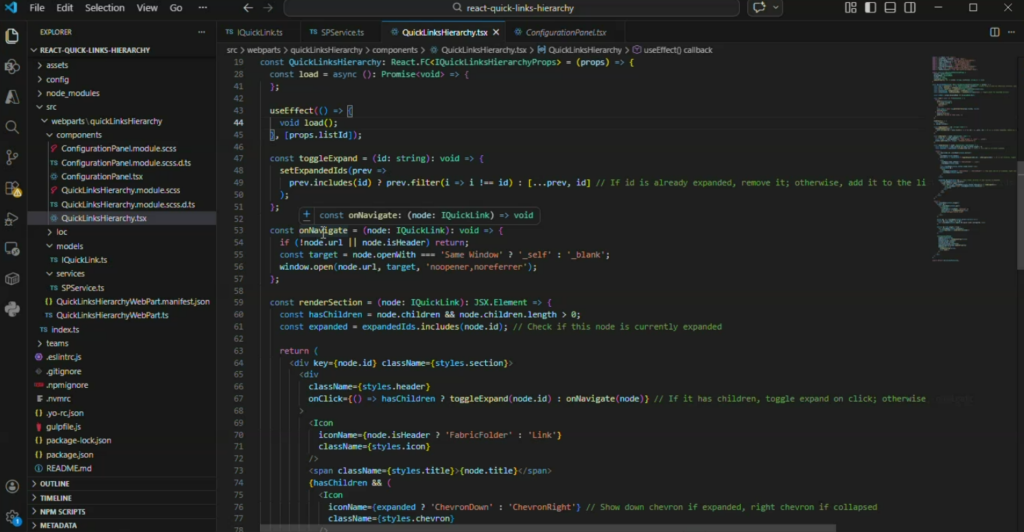1024x532 pixels.
Task: Open the Search view in activity bar
Action: pos(12,127)
